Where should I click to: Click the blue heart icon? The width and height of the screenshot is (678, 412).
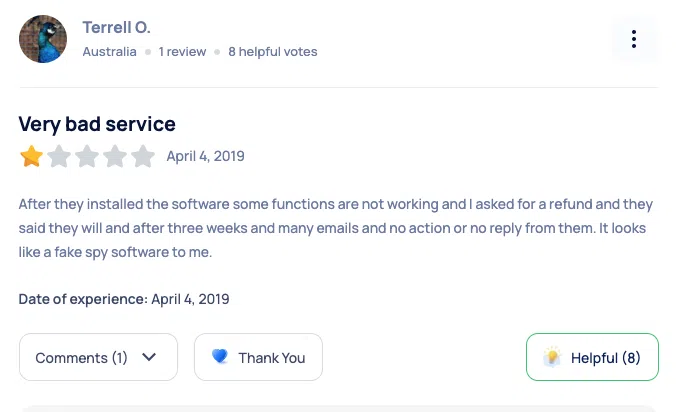point(220,357)
